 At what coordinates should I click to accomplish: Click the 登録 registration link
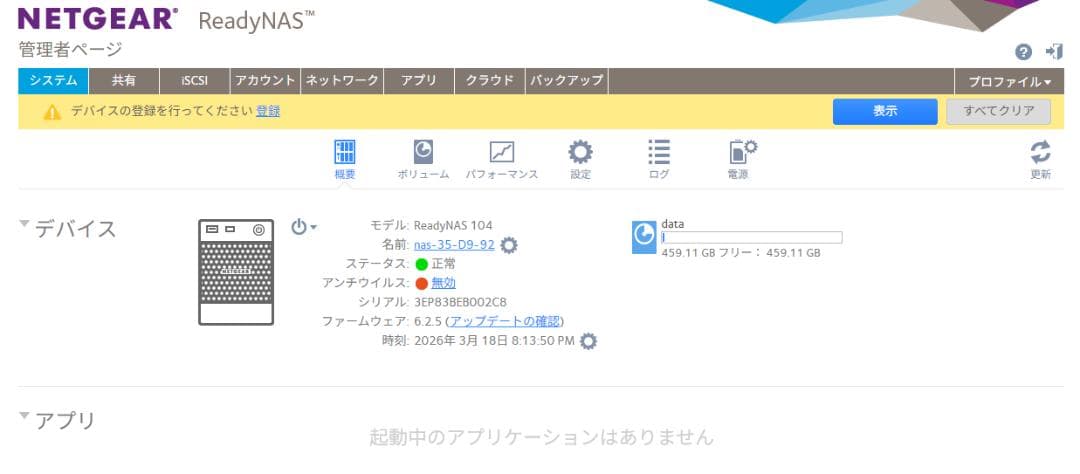point(268,112)
